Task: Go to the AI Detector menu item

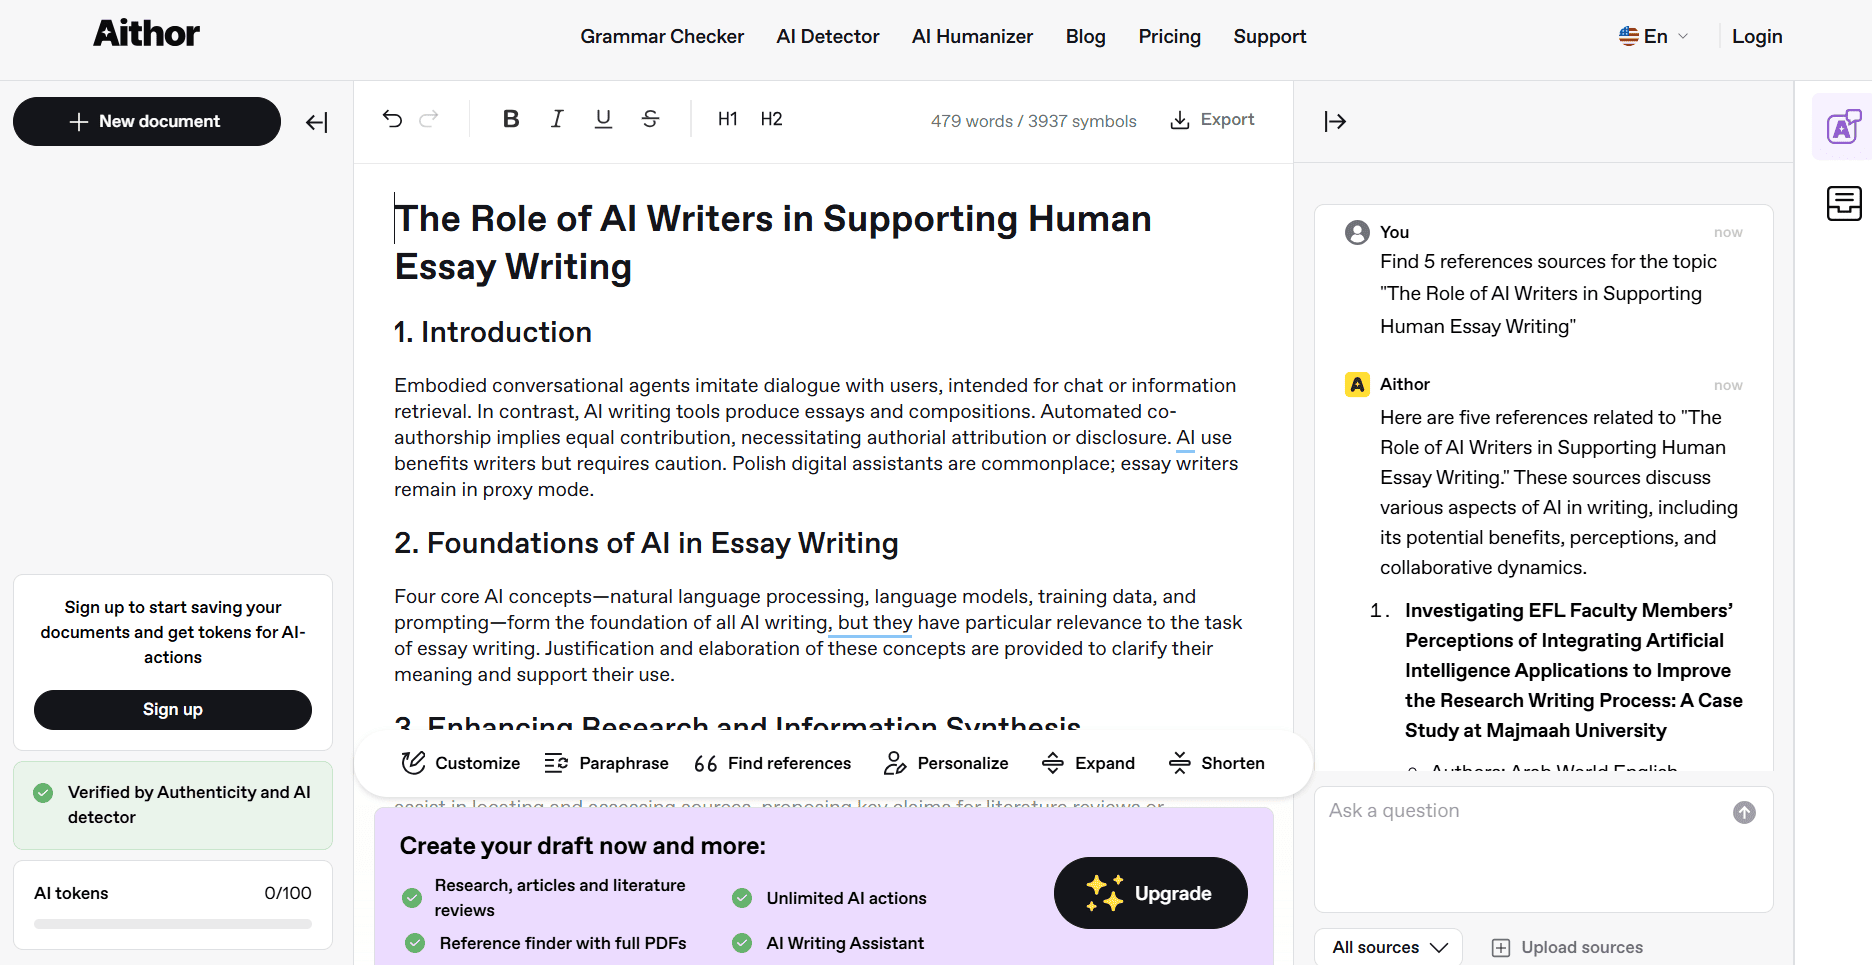Action: point(827,36)
